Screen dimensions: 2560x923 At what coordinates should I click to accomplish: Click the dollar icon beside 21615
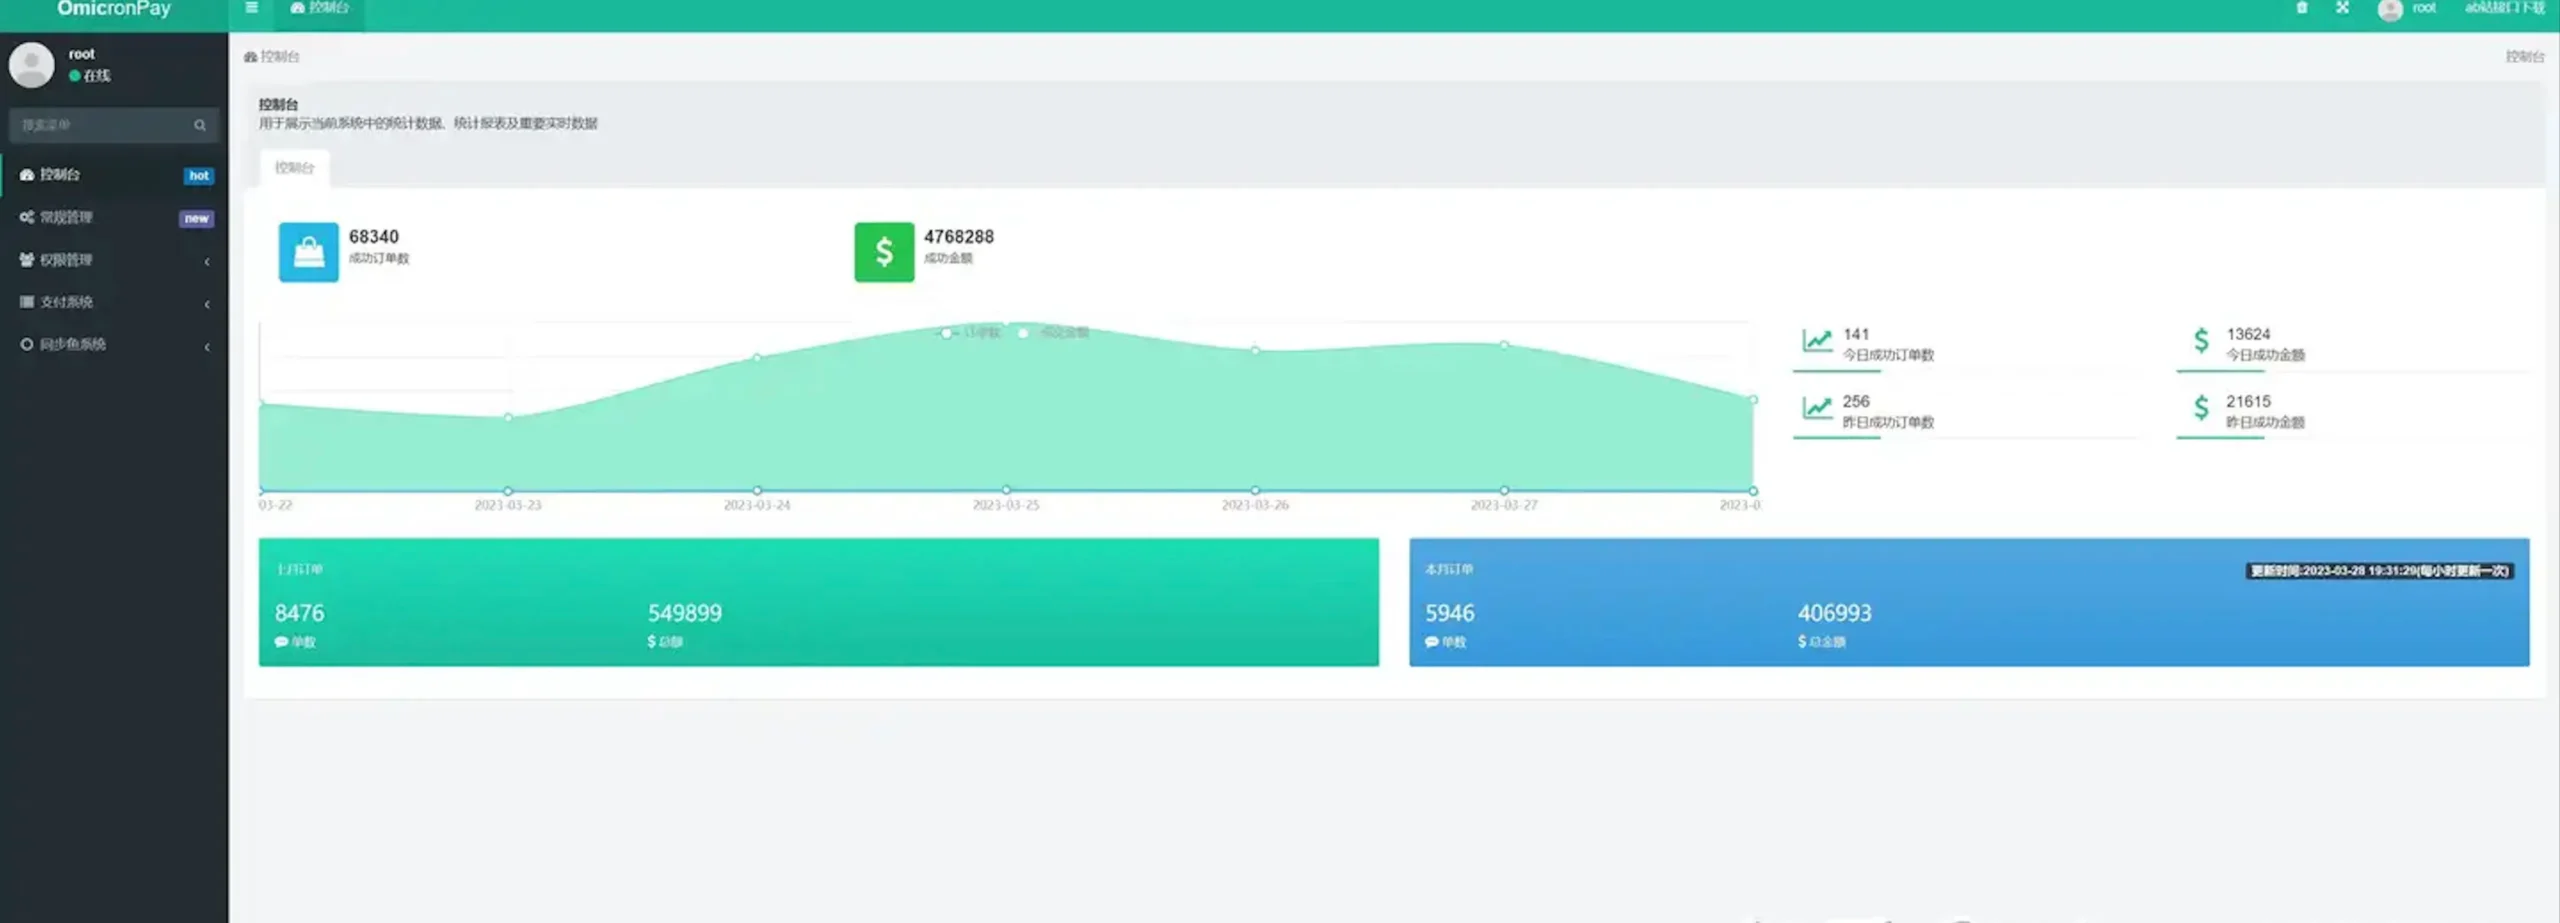[x=2200, y=408]
